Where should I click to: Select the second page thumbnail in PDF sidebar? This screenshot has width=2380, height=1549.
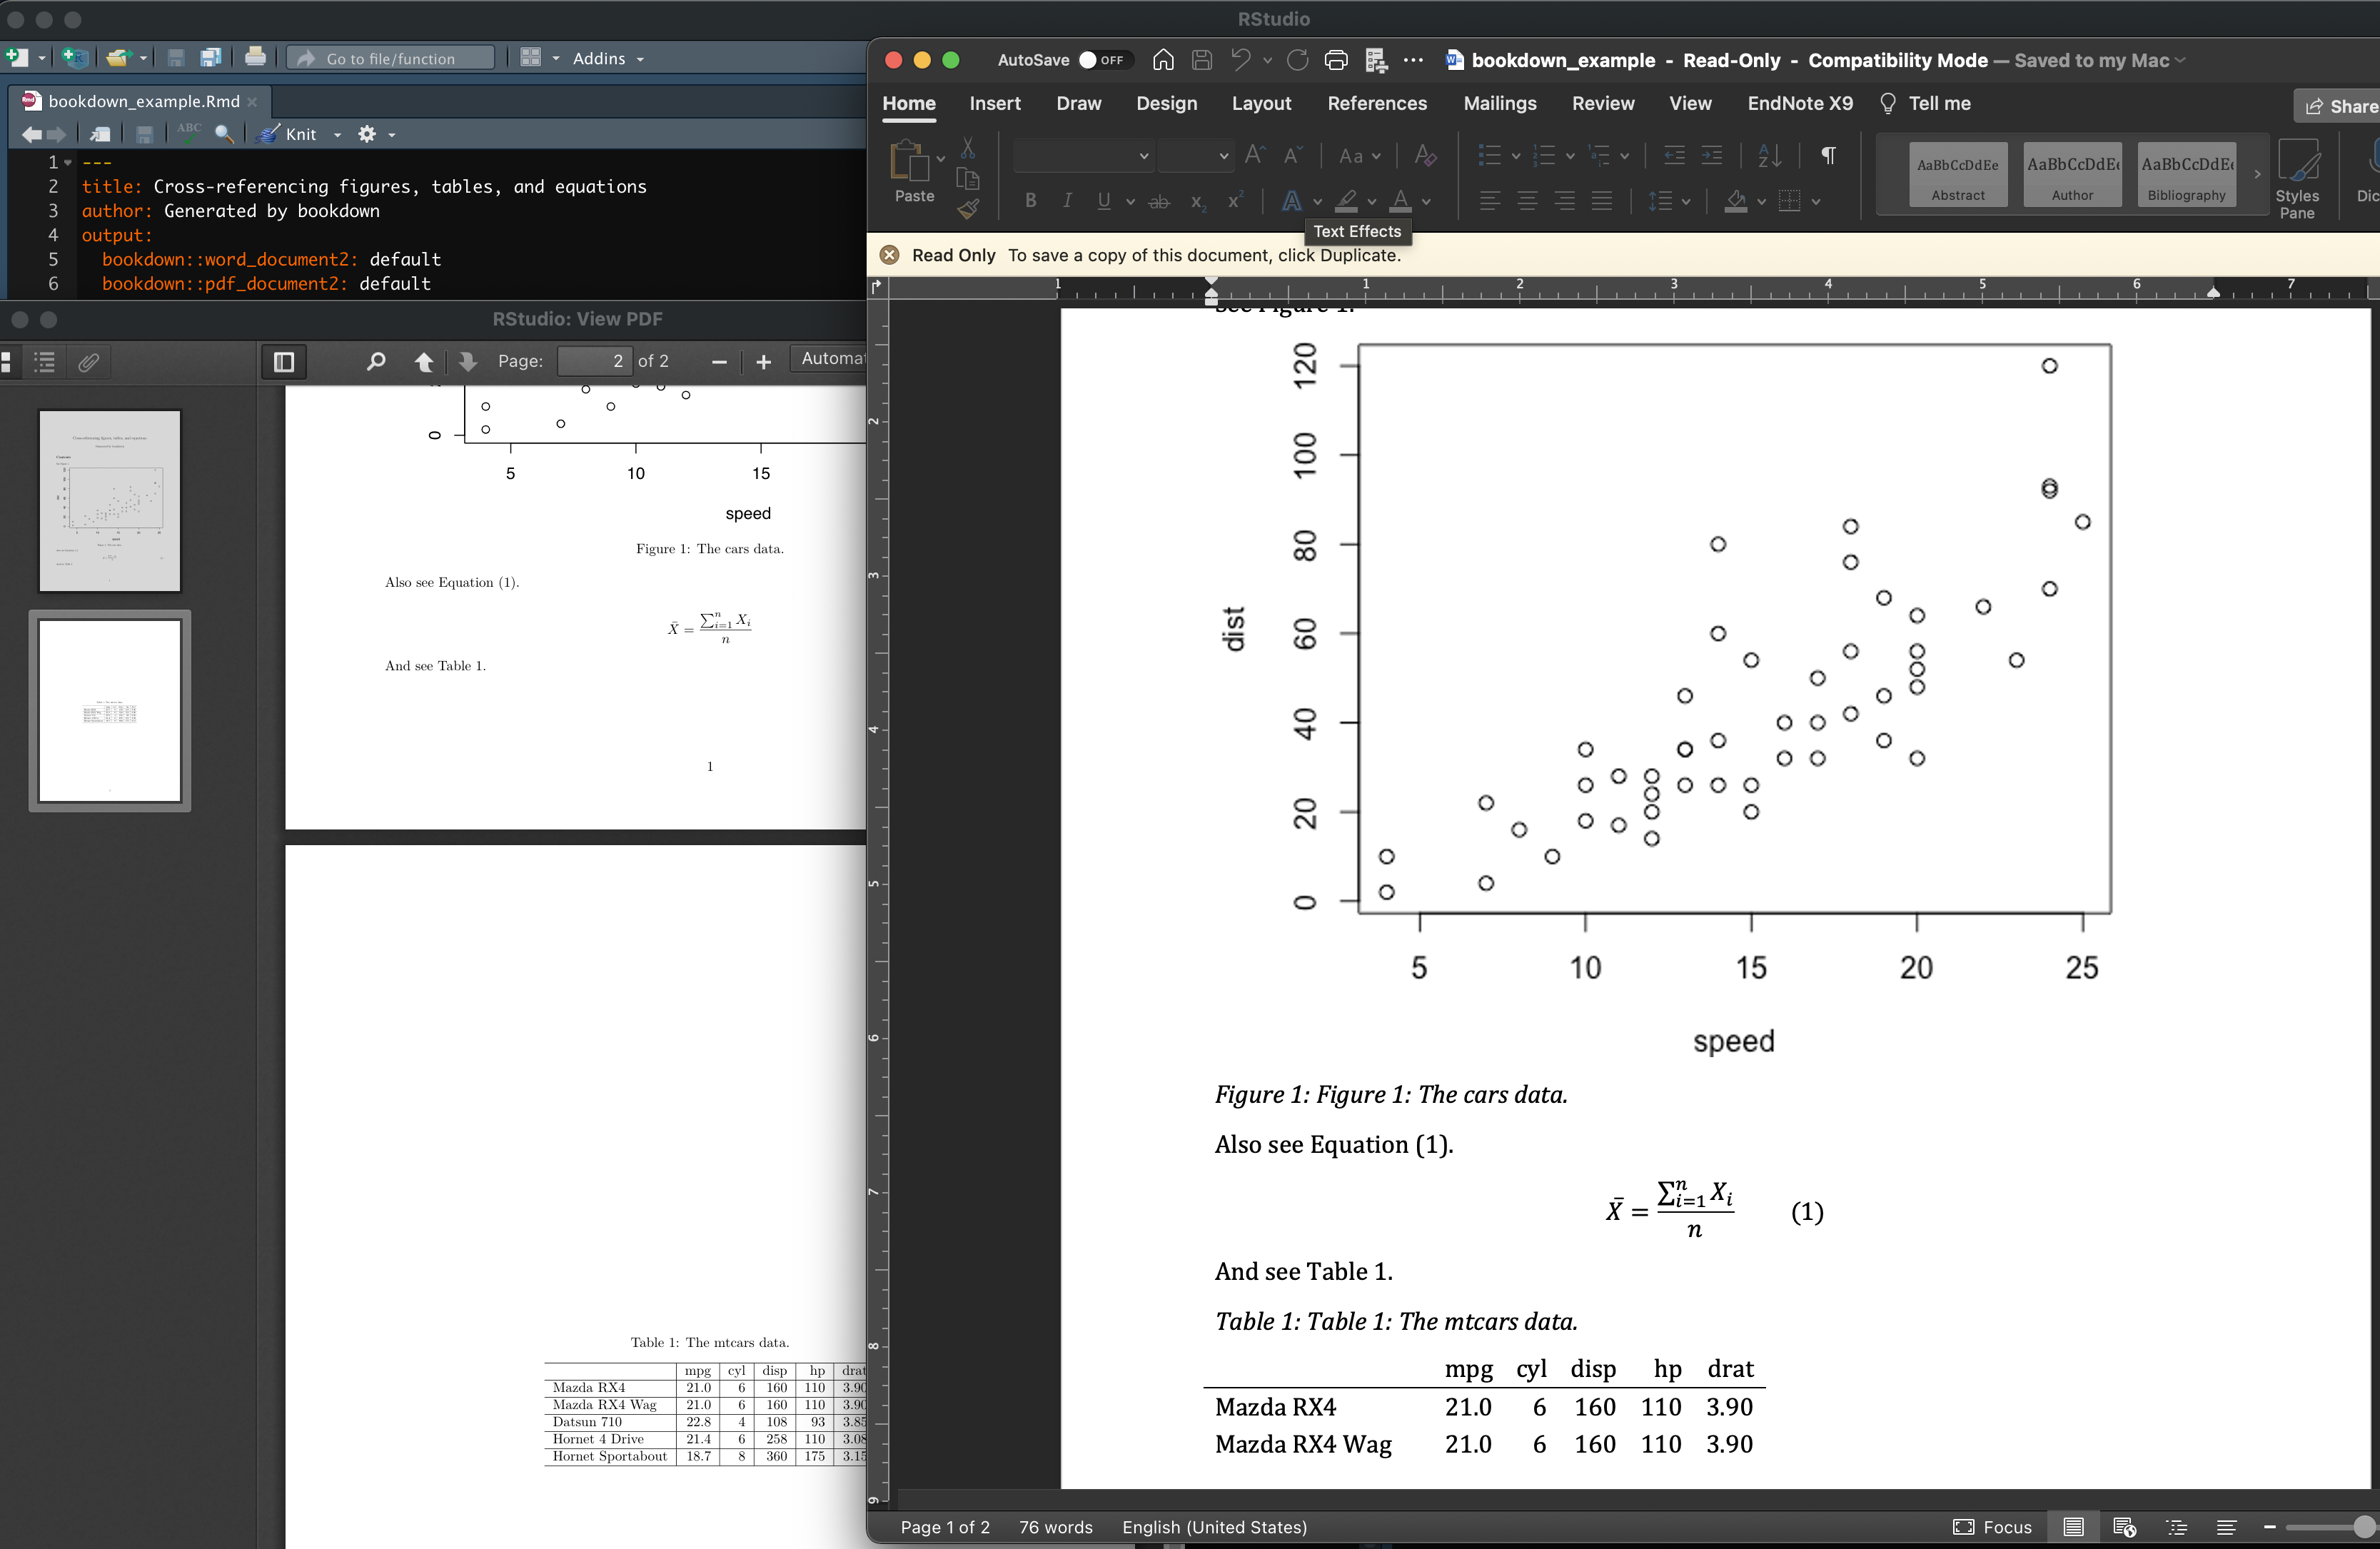tap(110, 712)
